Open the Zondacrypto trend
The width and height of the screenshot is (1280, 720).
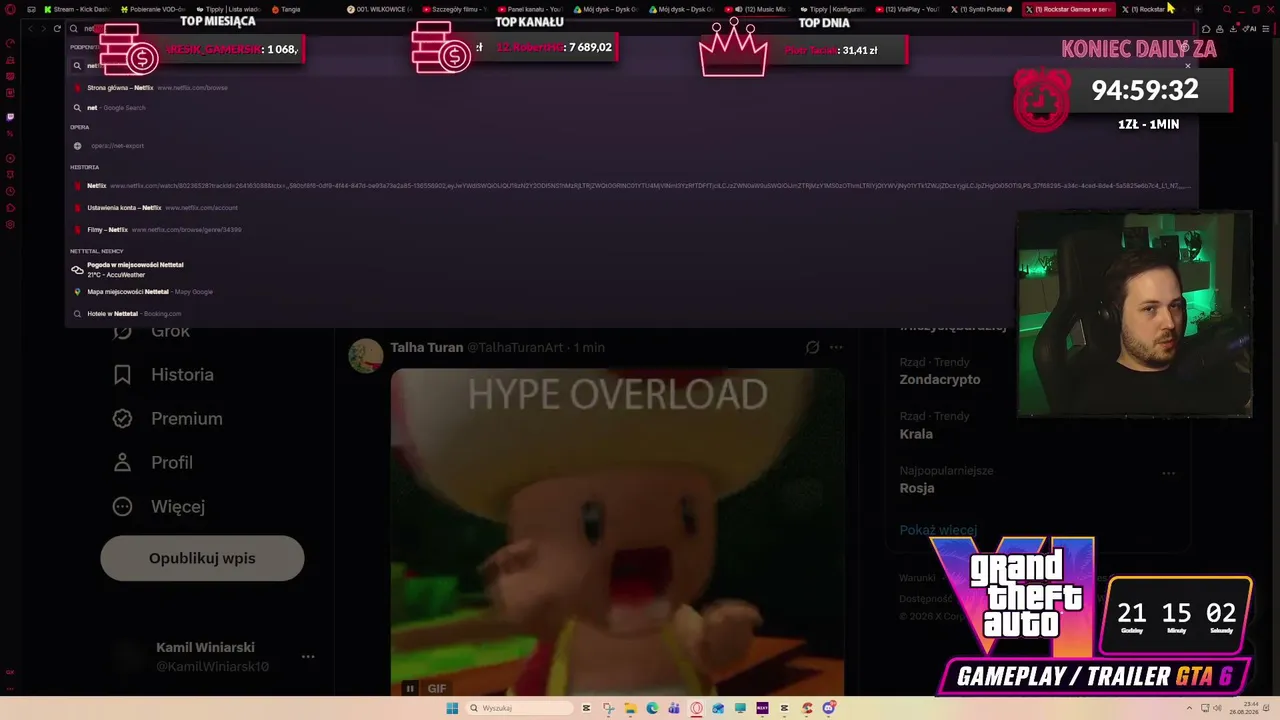tap(940, 379)
